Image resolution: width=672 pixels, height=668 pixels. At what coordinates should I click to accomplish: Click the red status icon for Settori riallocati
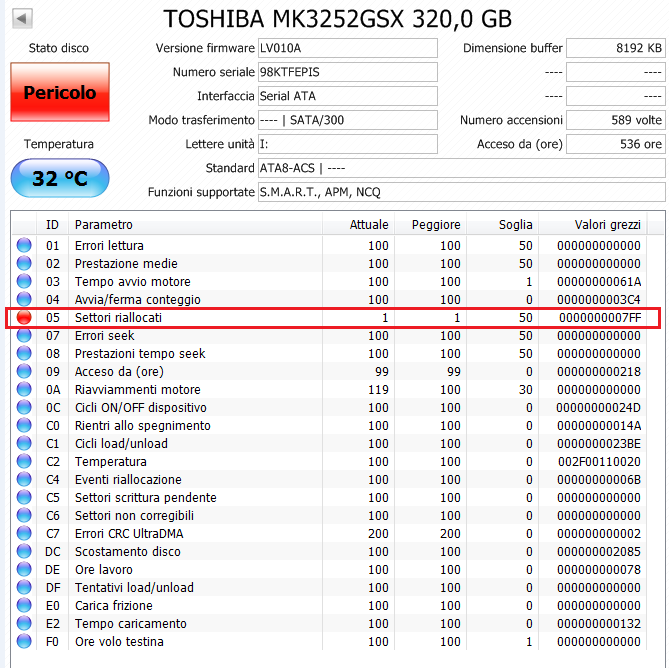coord(24,317)
